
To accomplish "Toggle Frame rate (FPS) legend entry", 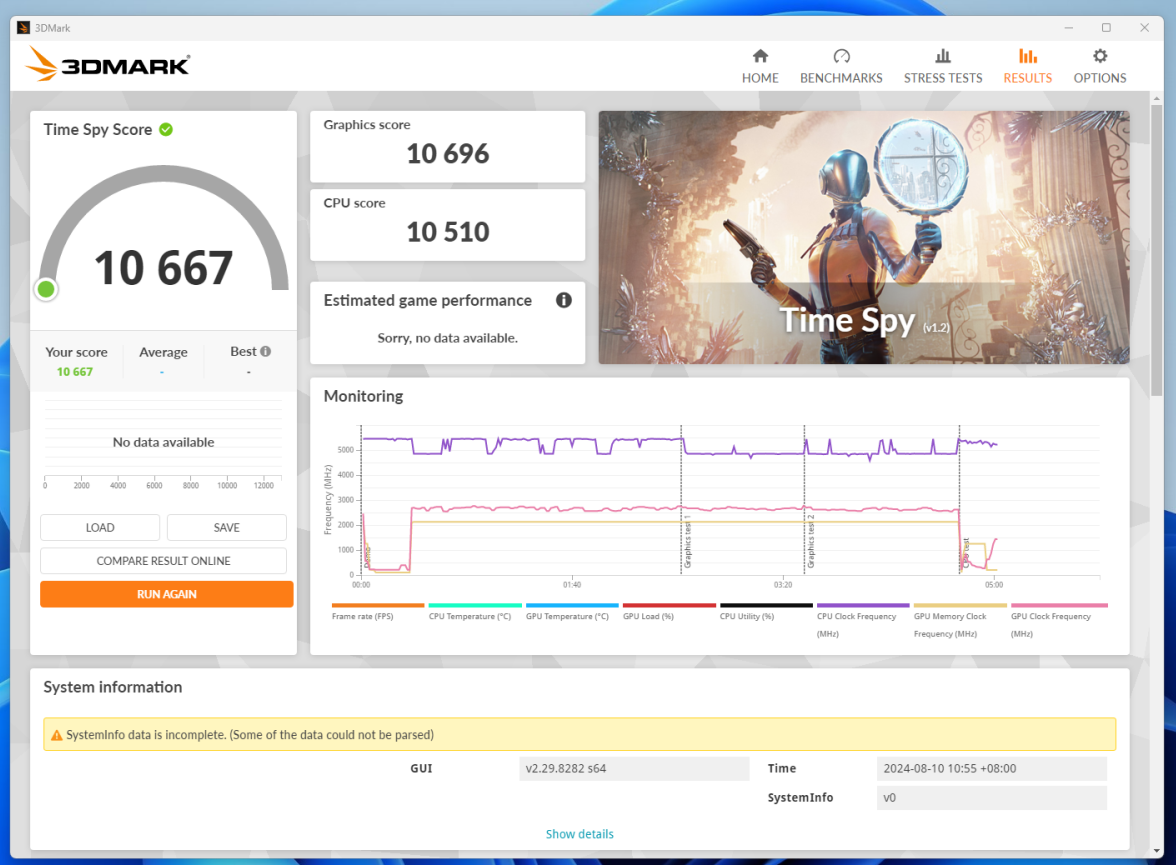I will [377, 612].
